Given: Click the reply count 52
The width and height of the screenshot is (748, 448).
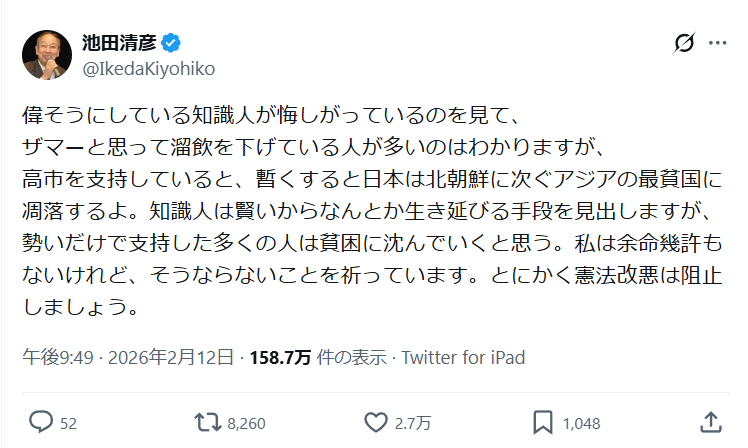Looking at the screenshot, I should [x=68, y=423].
